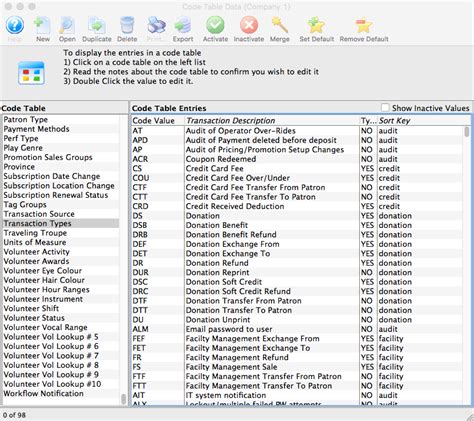This screenshot has width=474, height=421.
Task: Select Traveling Troupe code table
Action: point(61,233)
